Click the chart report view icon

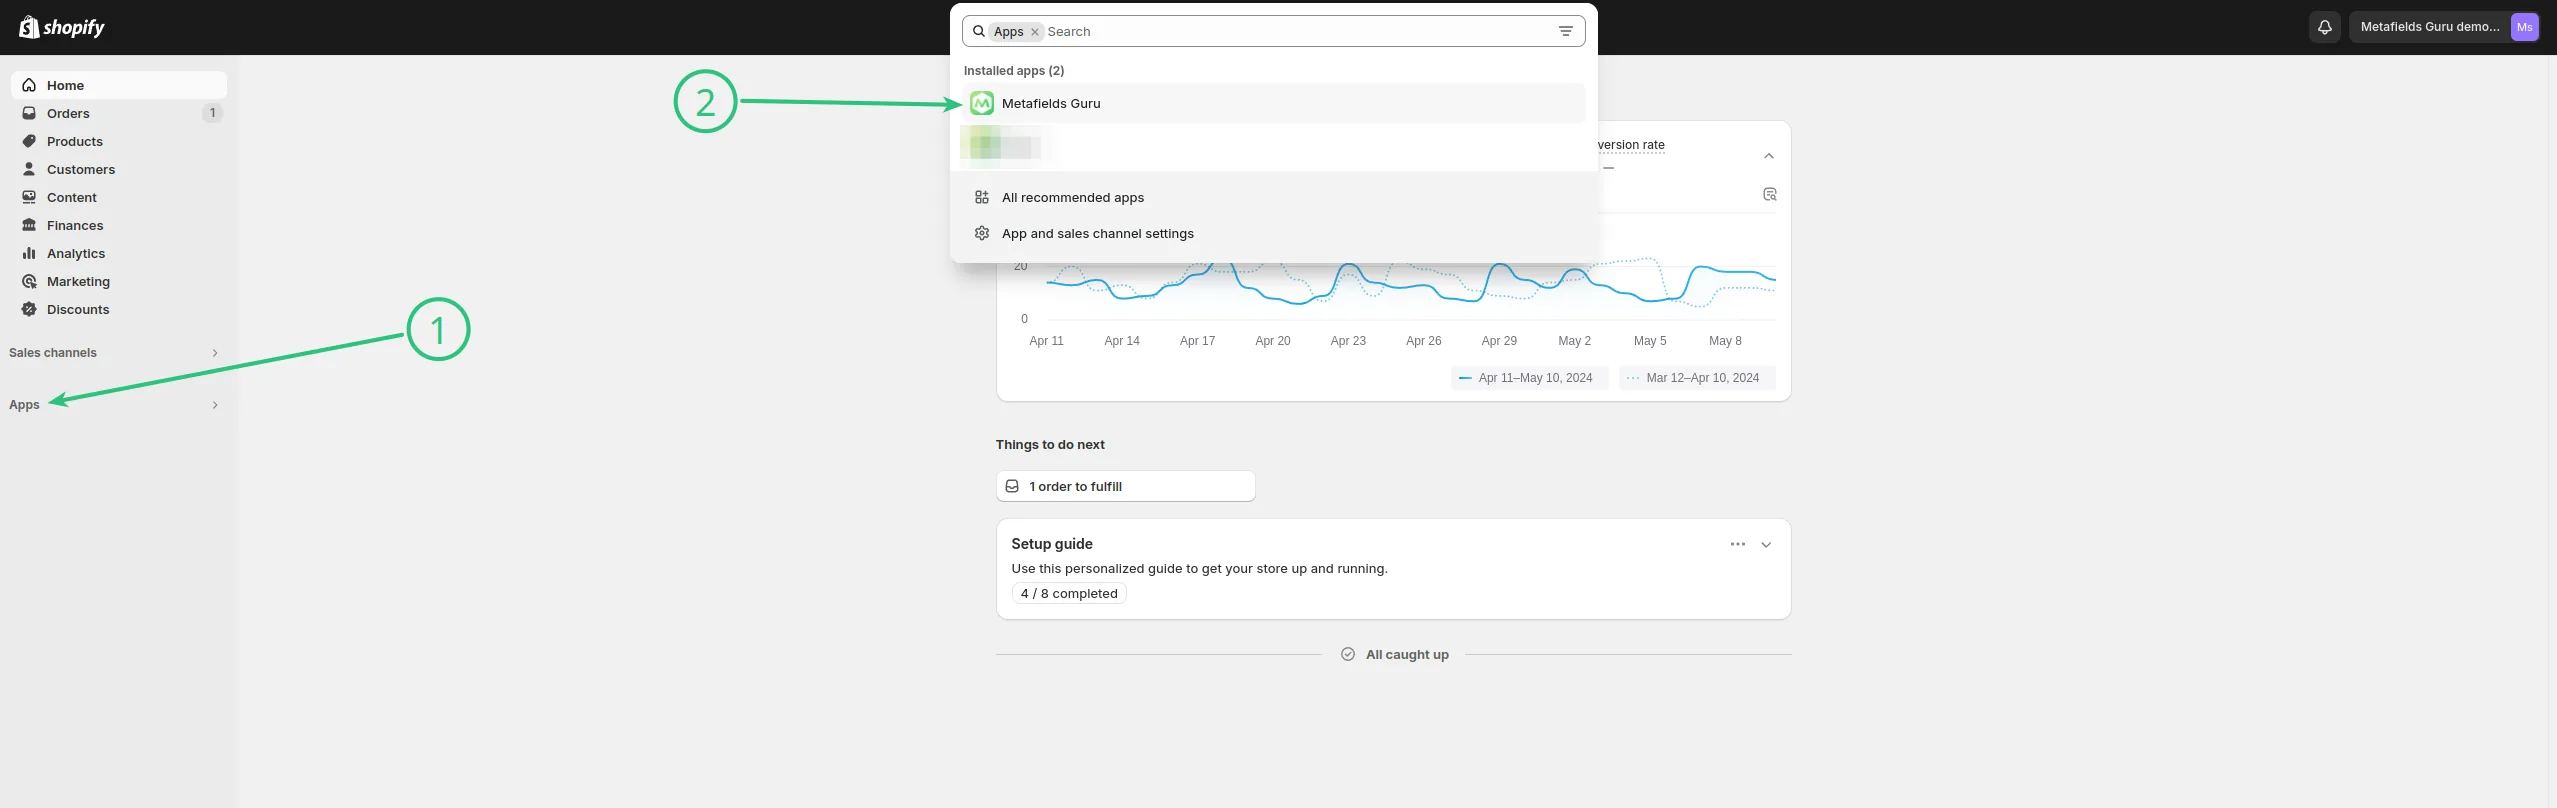(x=1769, y=194)
